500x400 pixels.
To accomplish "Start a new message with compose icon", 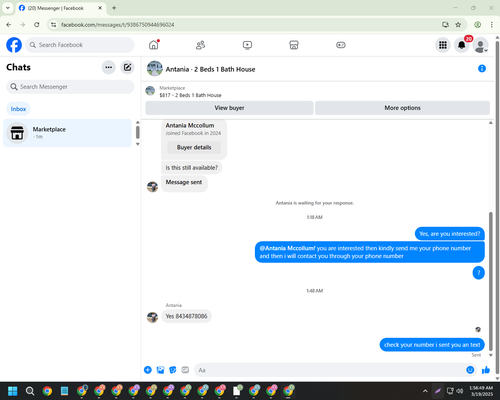I will [127, 67].
